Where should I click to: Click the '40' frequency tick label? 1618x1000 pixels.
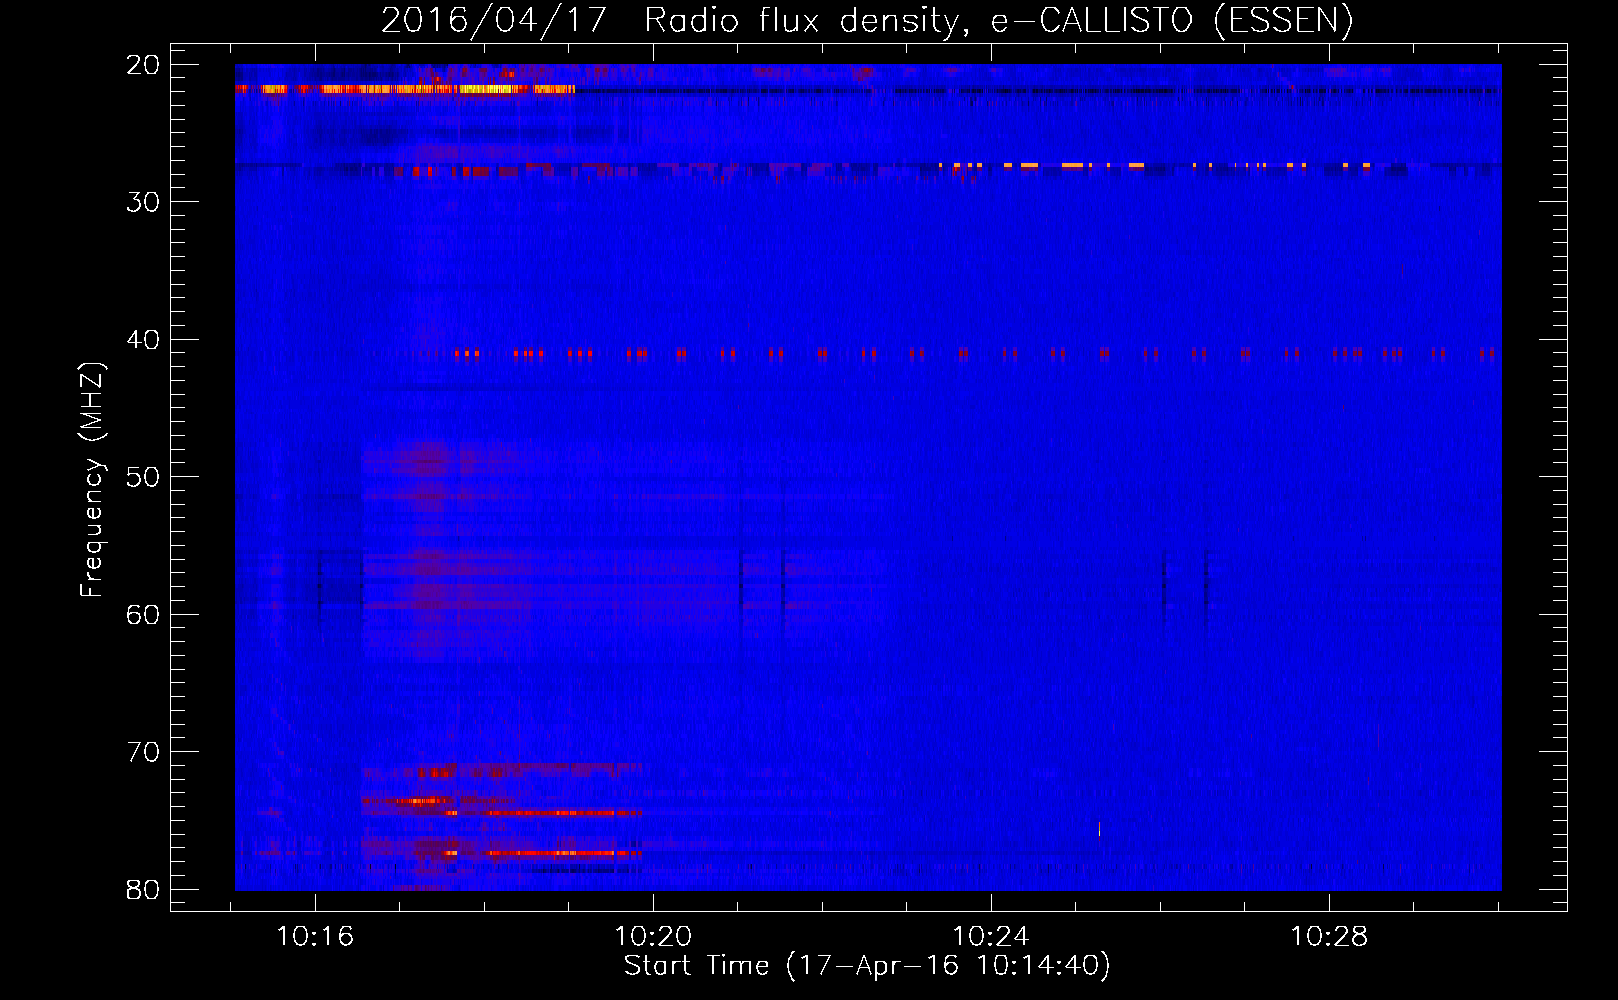click(x=143, y=340)
